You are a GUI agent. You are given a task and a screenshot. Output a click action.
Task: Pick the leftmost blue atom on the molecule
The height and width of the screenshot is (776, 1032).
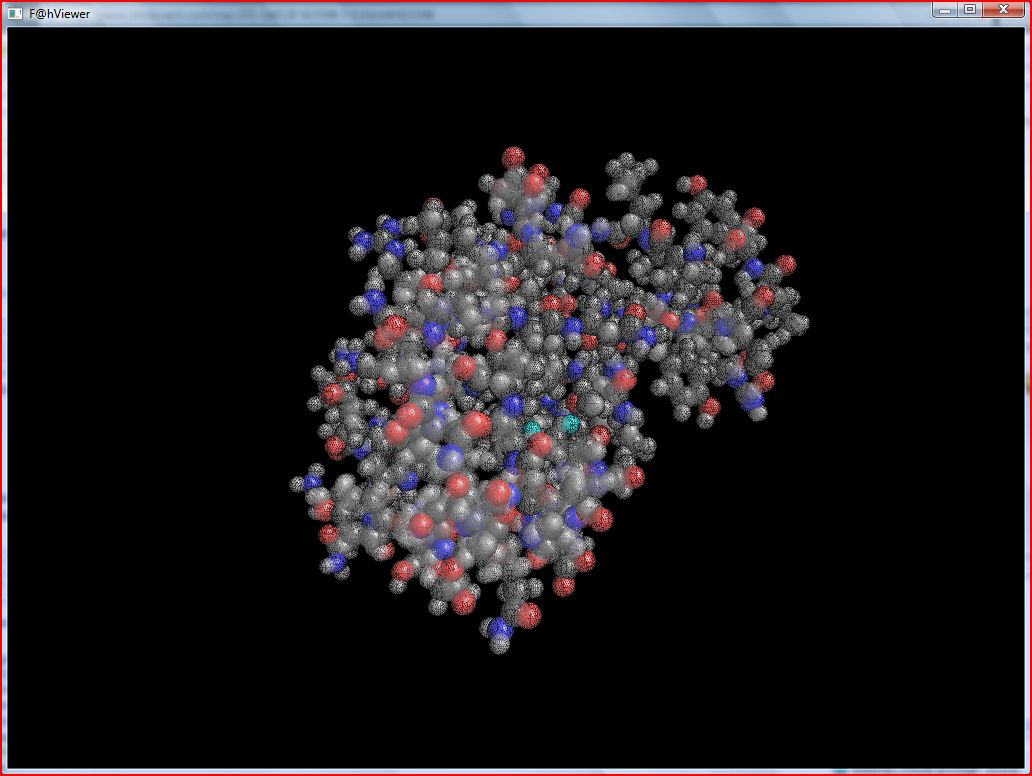click(x=313, y=482)
